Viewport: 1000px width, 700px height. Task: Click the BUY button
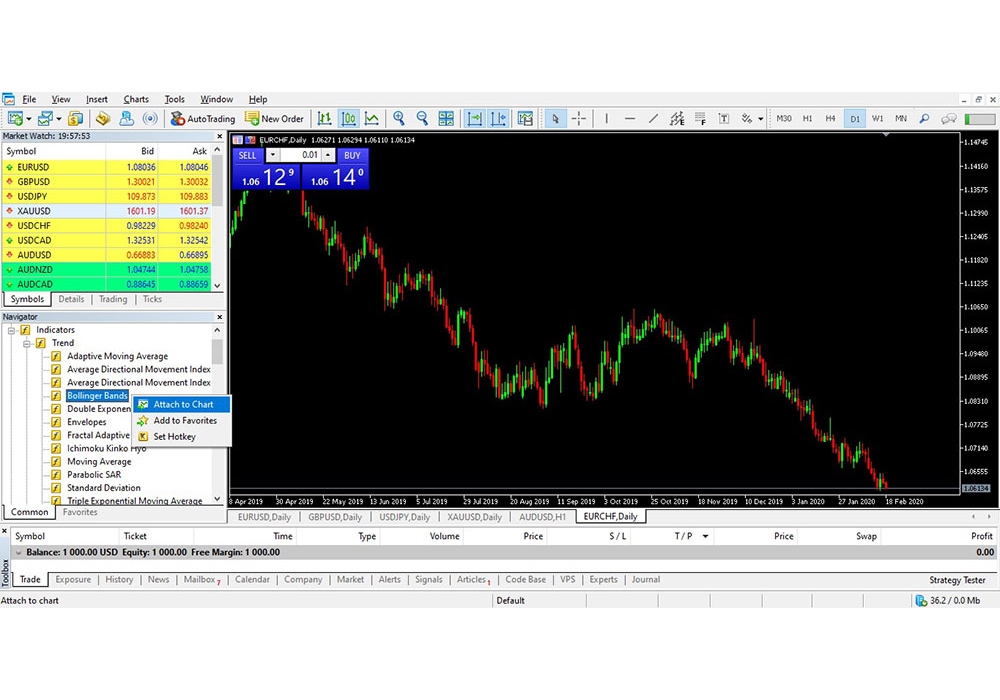coord(352,155)
